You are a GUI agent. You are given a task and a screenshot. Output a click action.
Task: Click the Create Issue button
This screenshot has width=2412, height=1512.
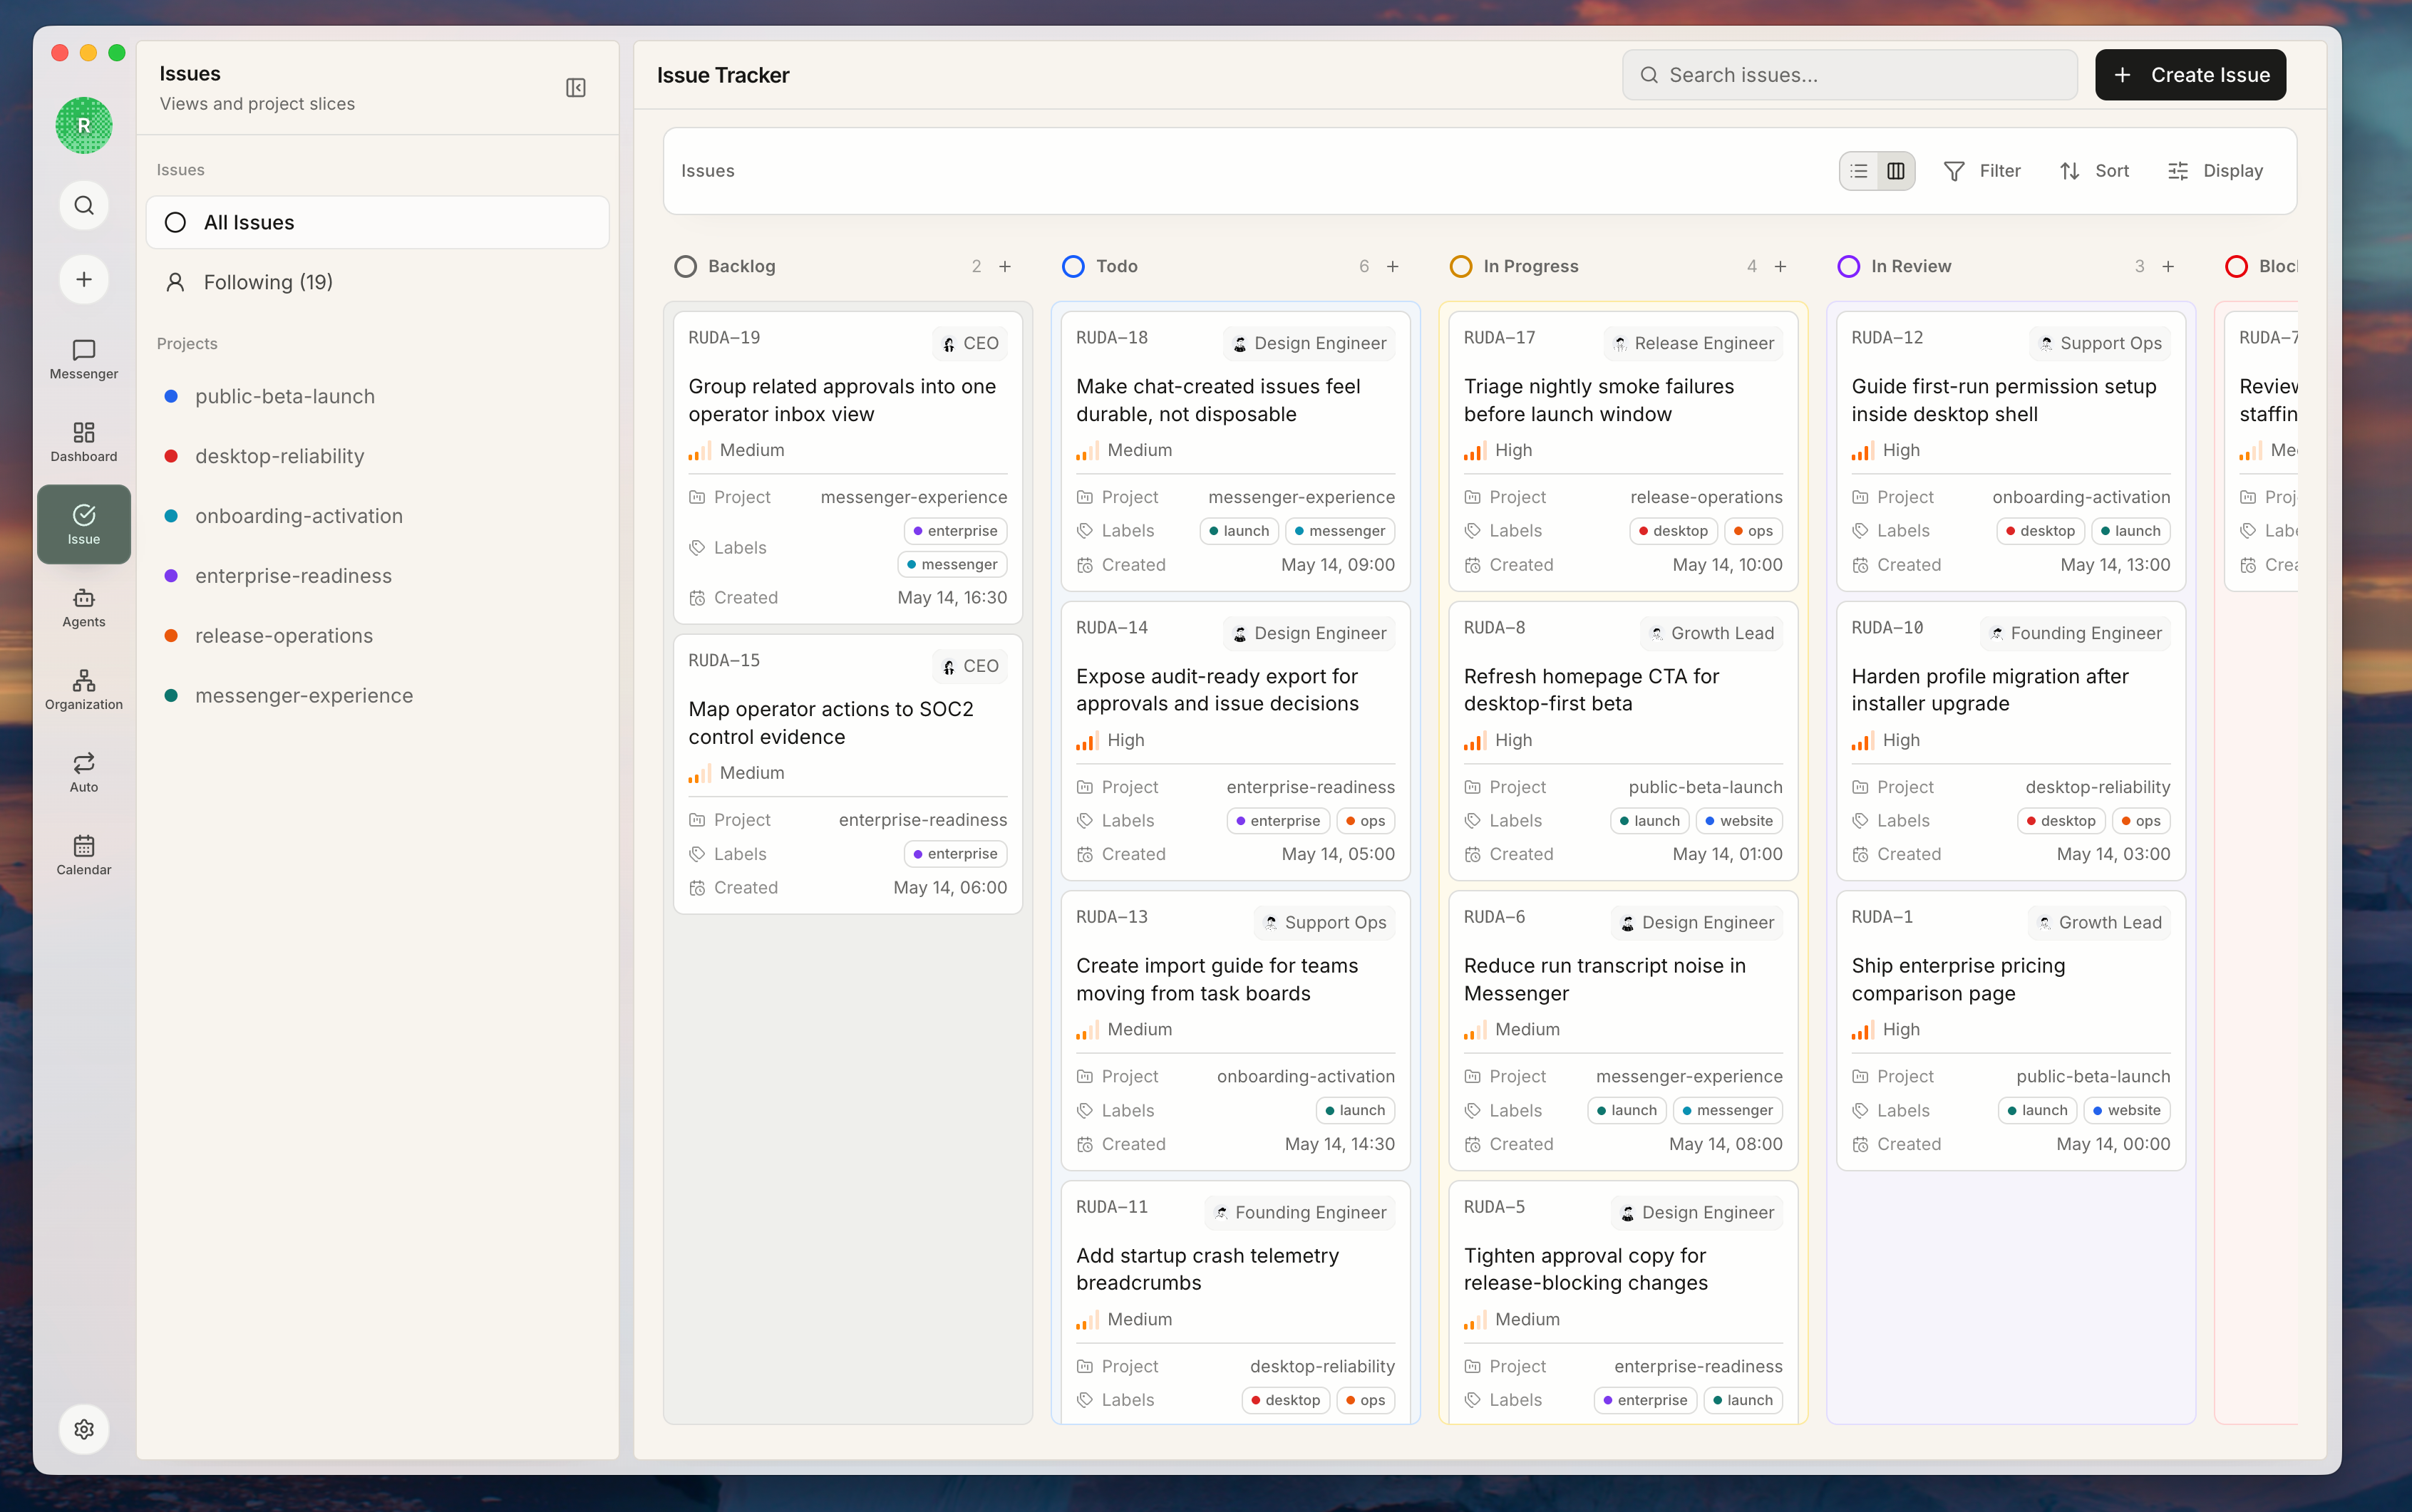point(2190,75)
